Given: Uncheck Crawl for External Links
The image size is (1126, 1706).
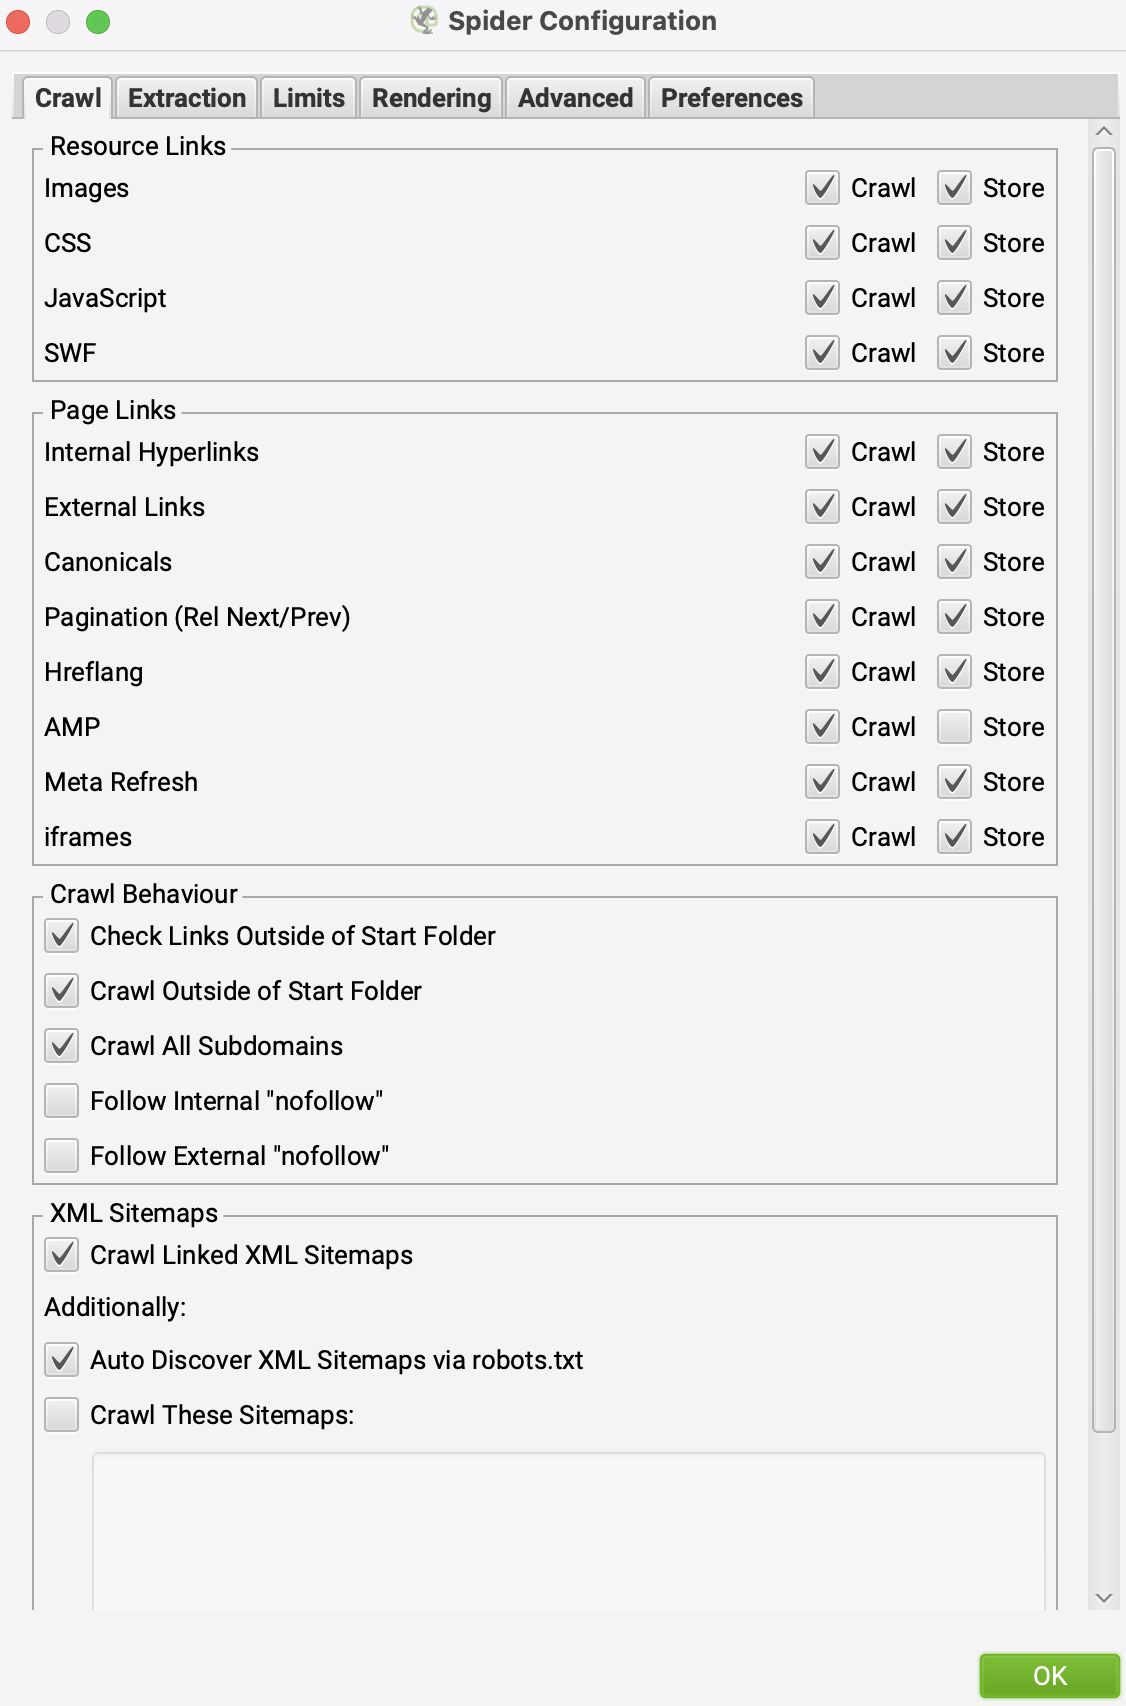Looking at the screenshot, I should (822, 507).
